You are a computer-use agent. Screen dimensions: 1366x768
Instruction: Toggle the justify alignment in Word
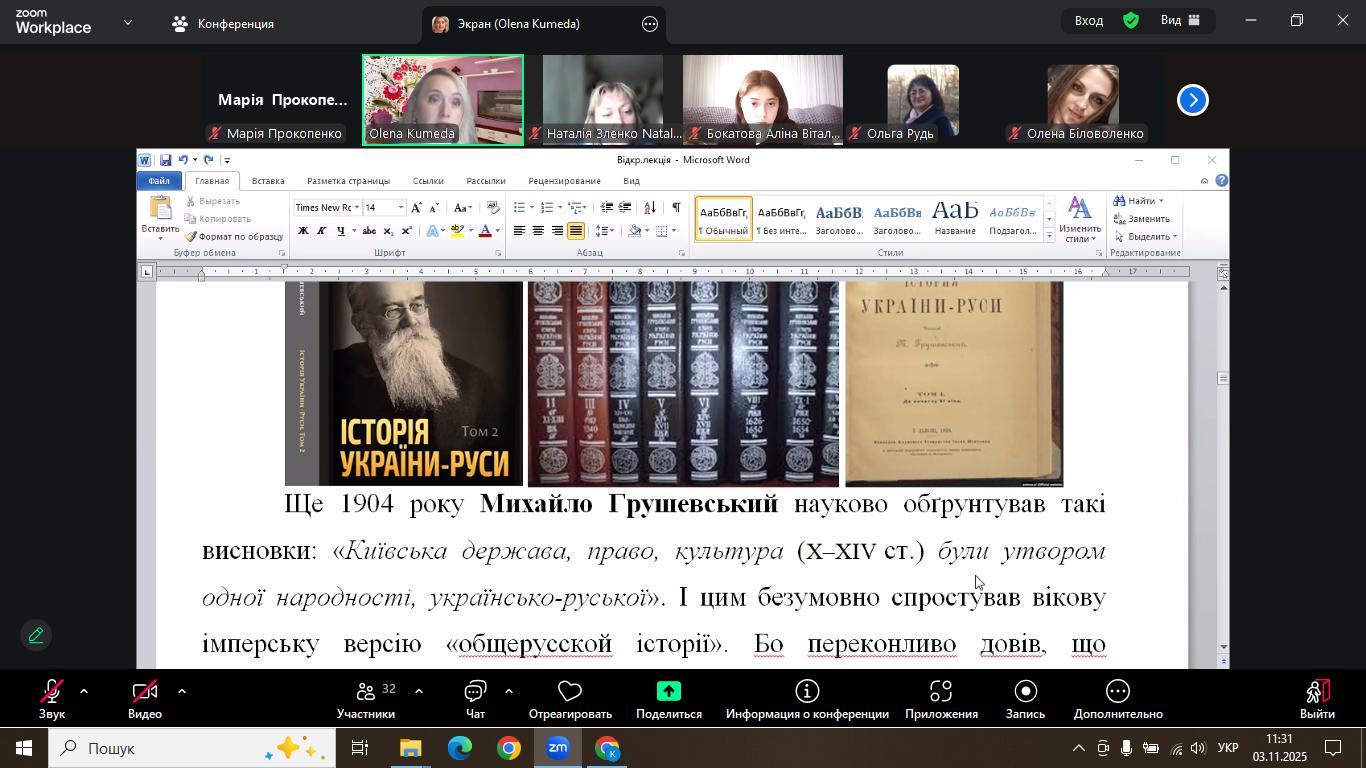576,231
